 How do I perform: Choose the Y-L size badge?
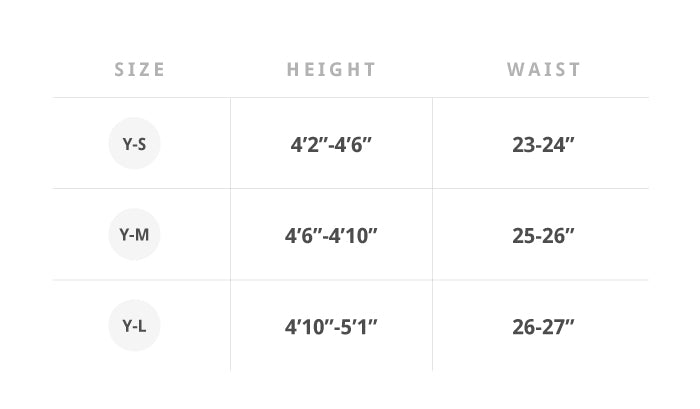pyautogui.click(x=134, y=326)
